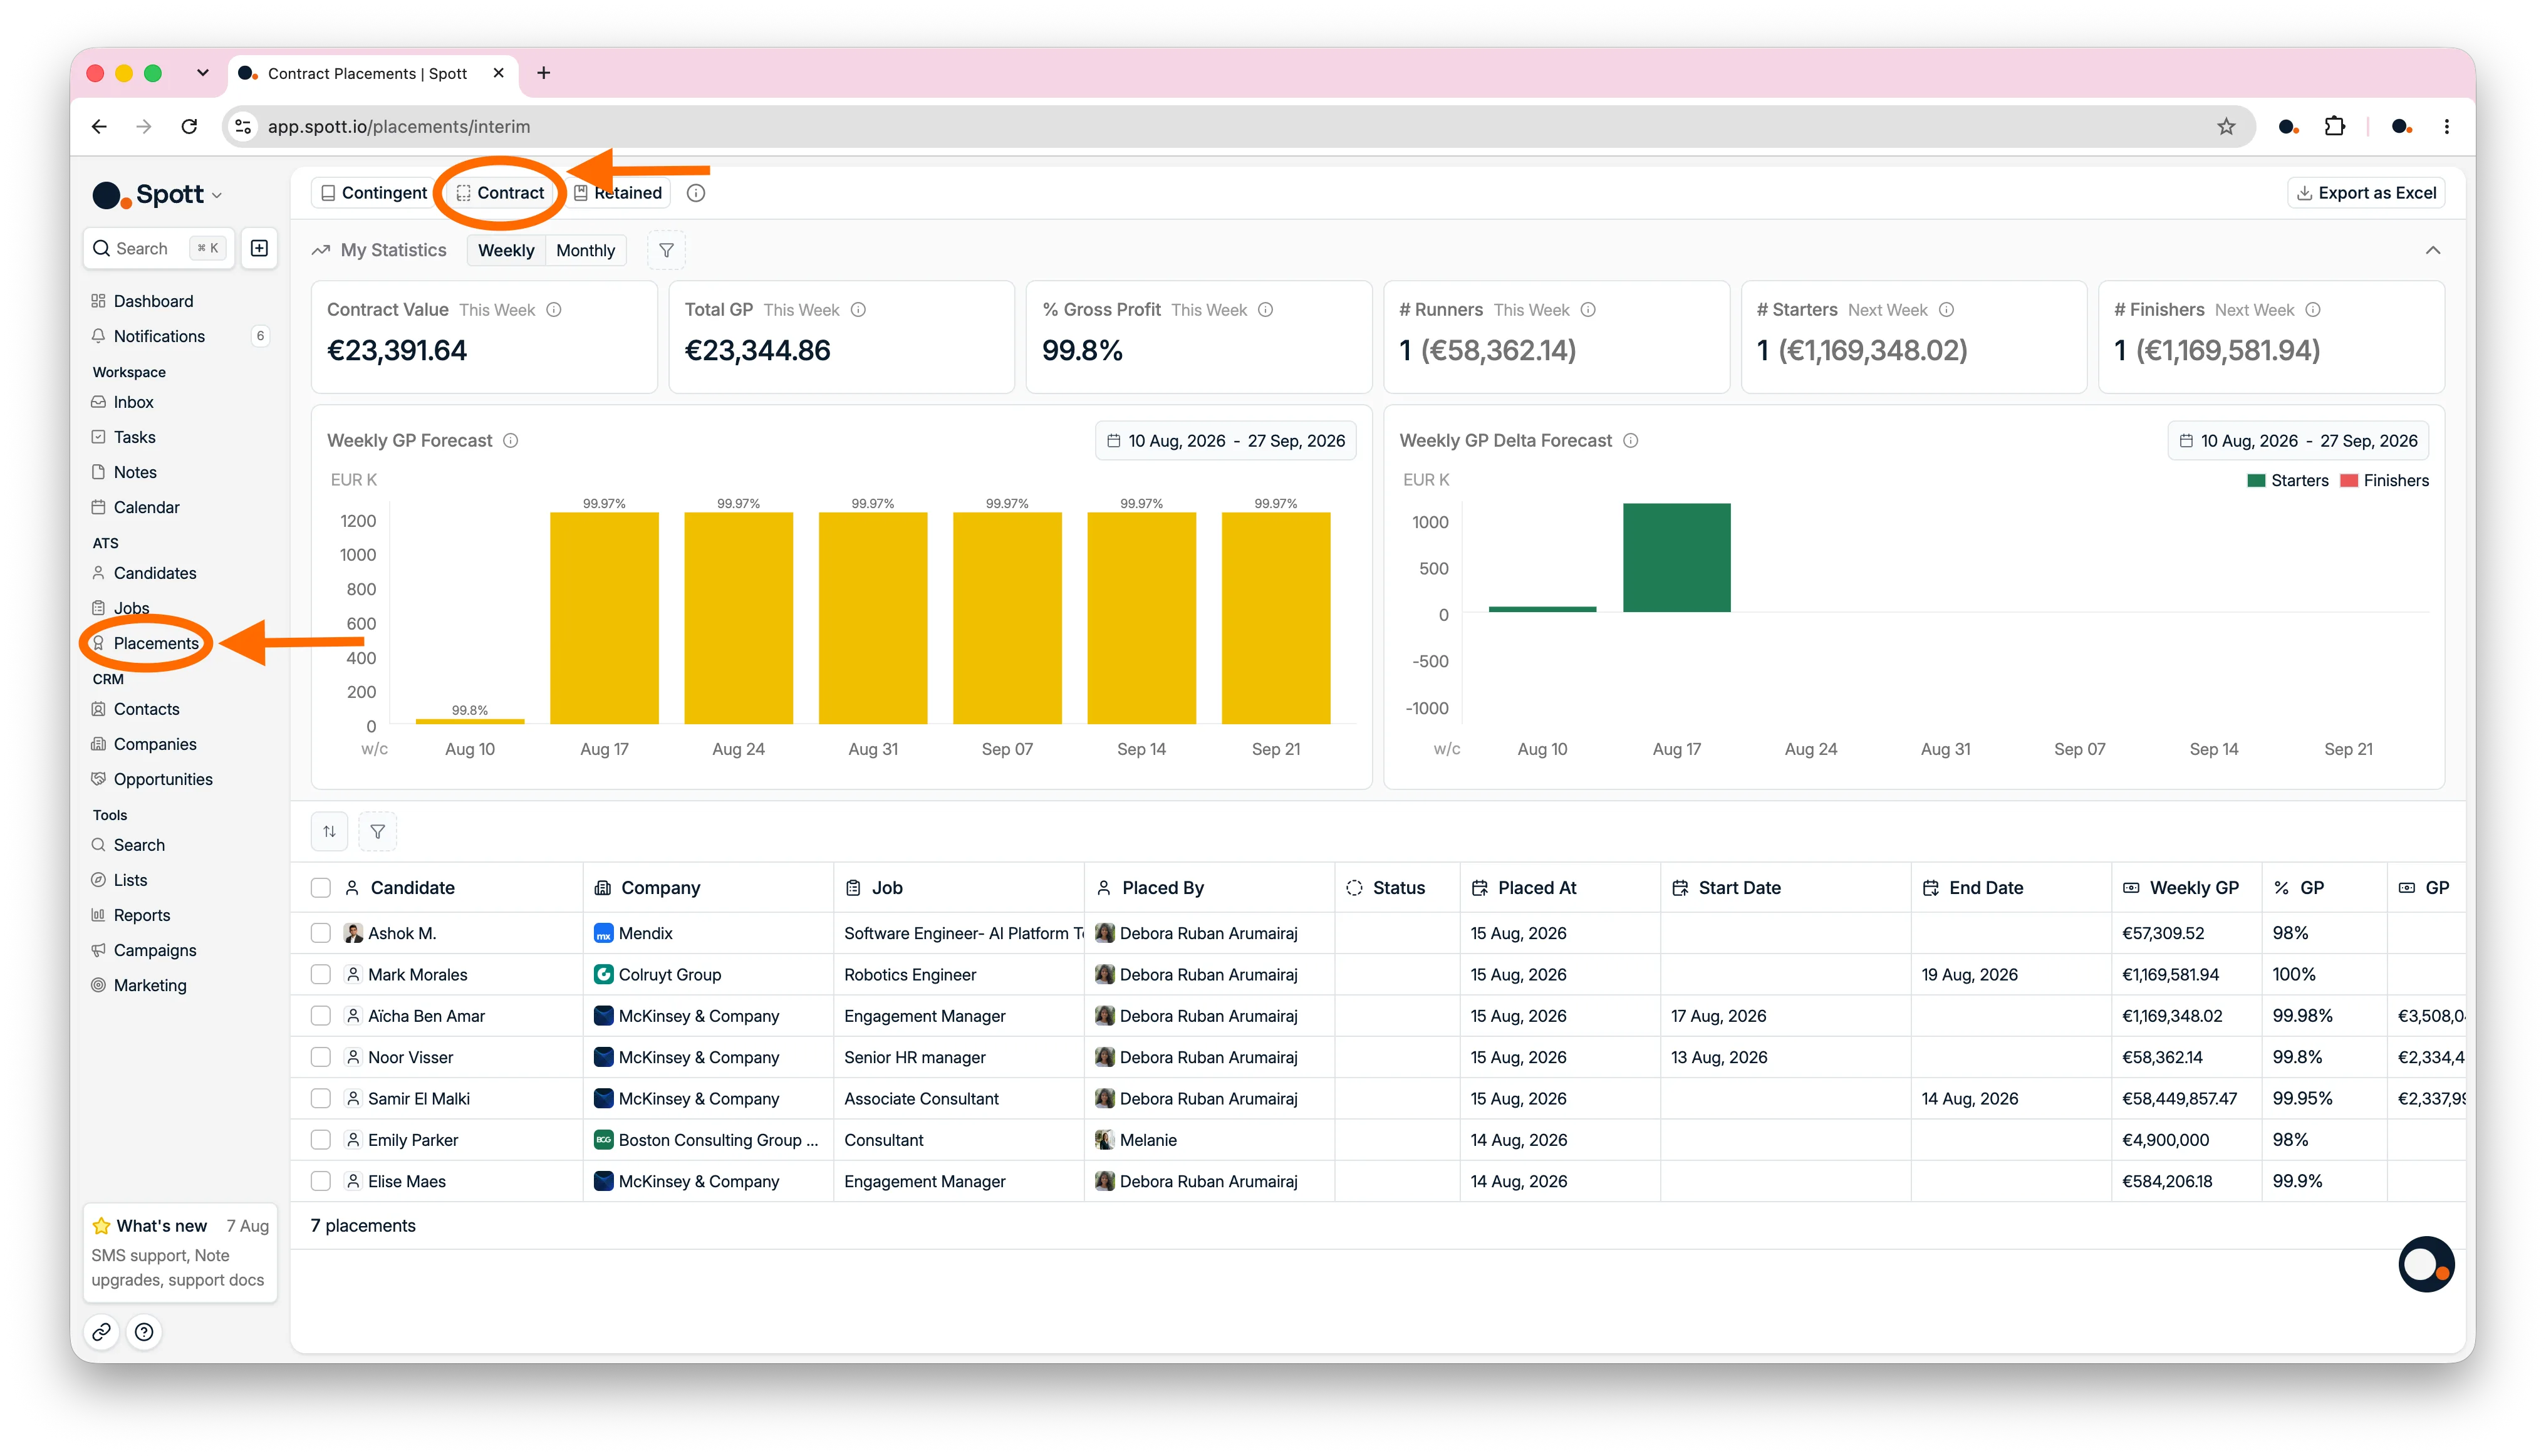This screenshot has width=2546, height=1456.
Task: Open Companies under CRM
Action: click(155, 744)
